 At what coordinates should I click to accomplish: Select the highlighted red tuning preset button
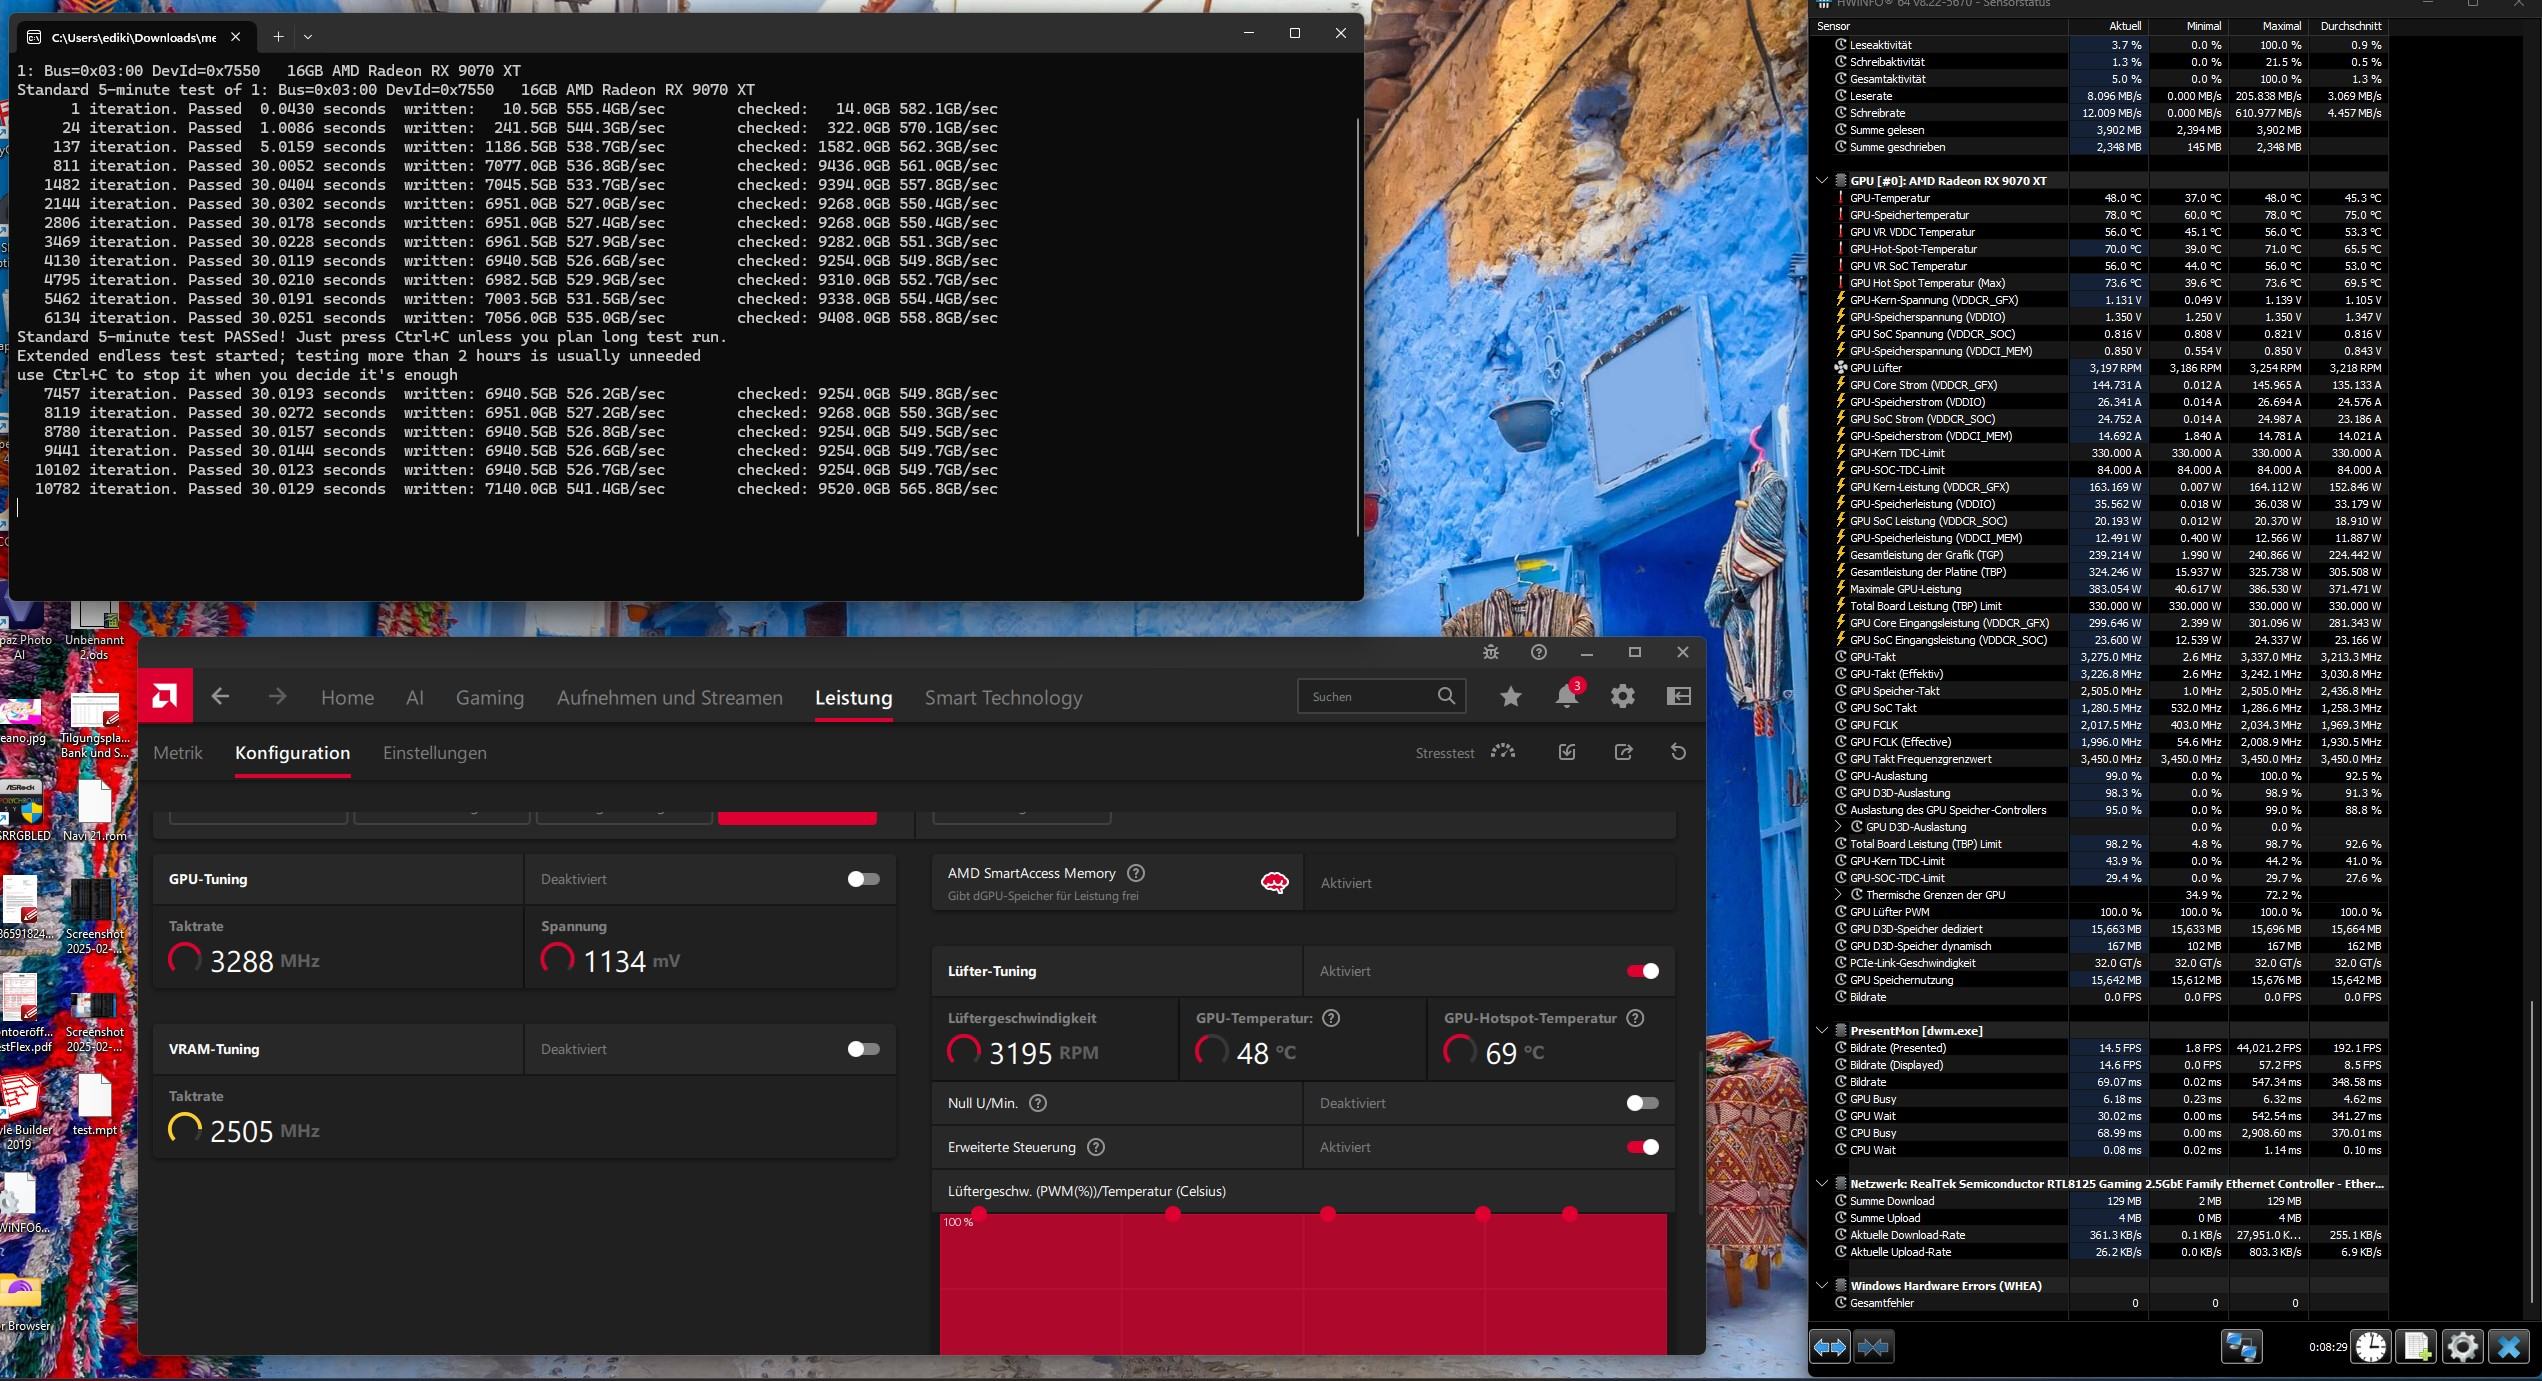[797, 817]
